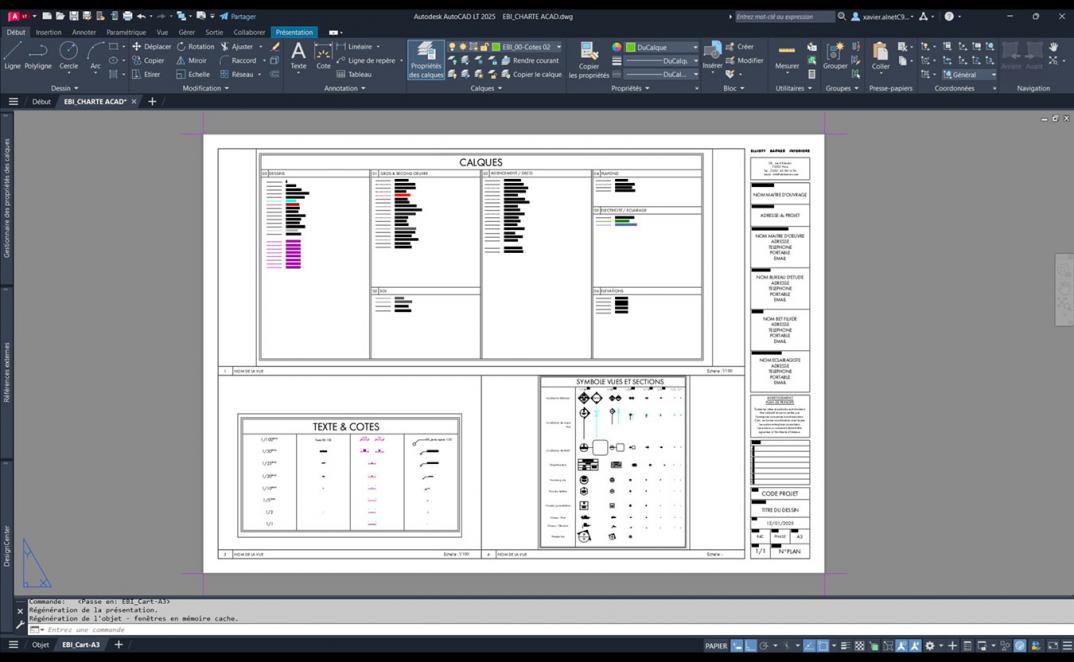Select the Cercle tool
The width and height of the screenshot is (1074, 662).
[x=68, y=54]
